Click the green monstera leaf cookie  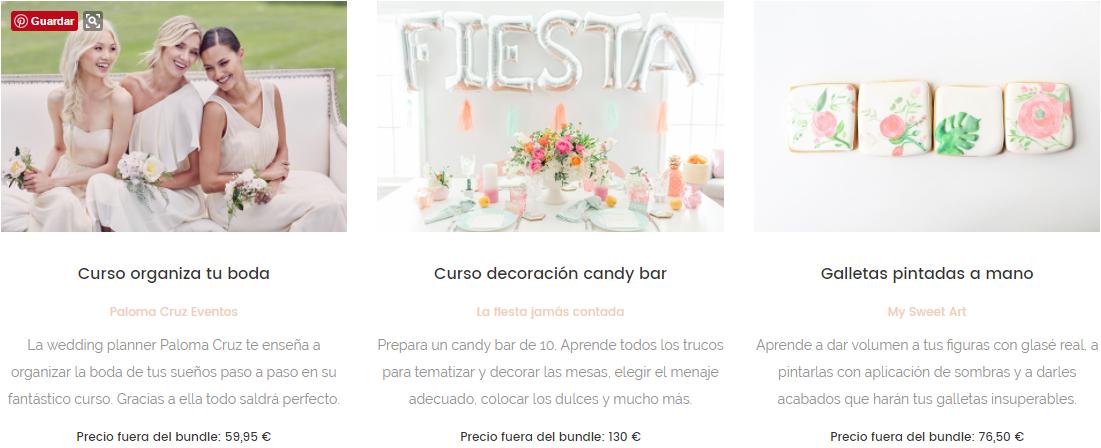click(x=969, y=121)
